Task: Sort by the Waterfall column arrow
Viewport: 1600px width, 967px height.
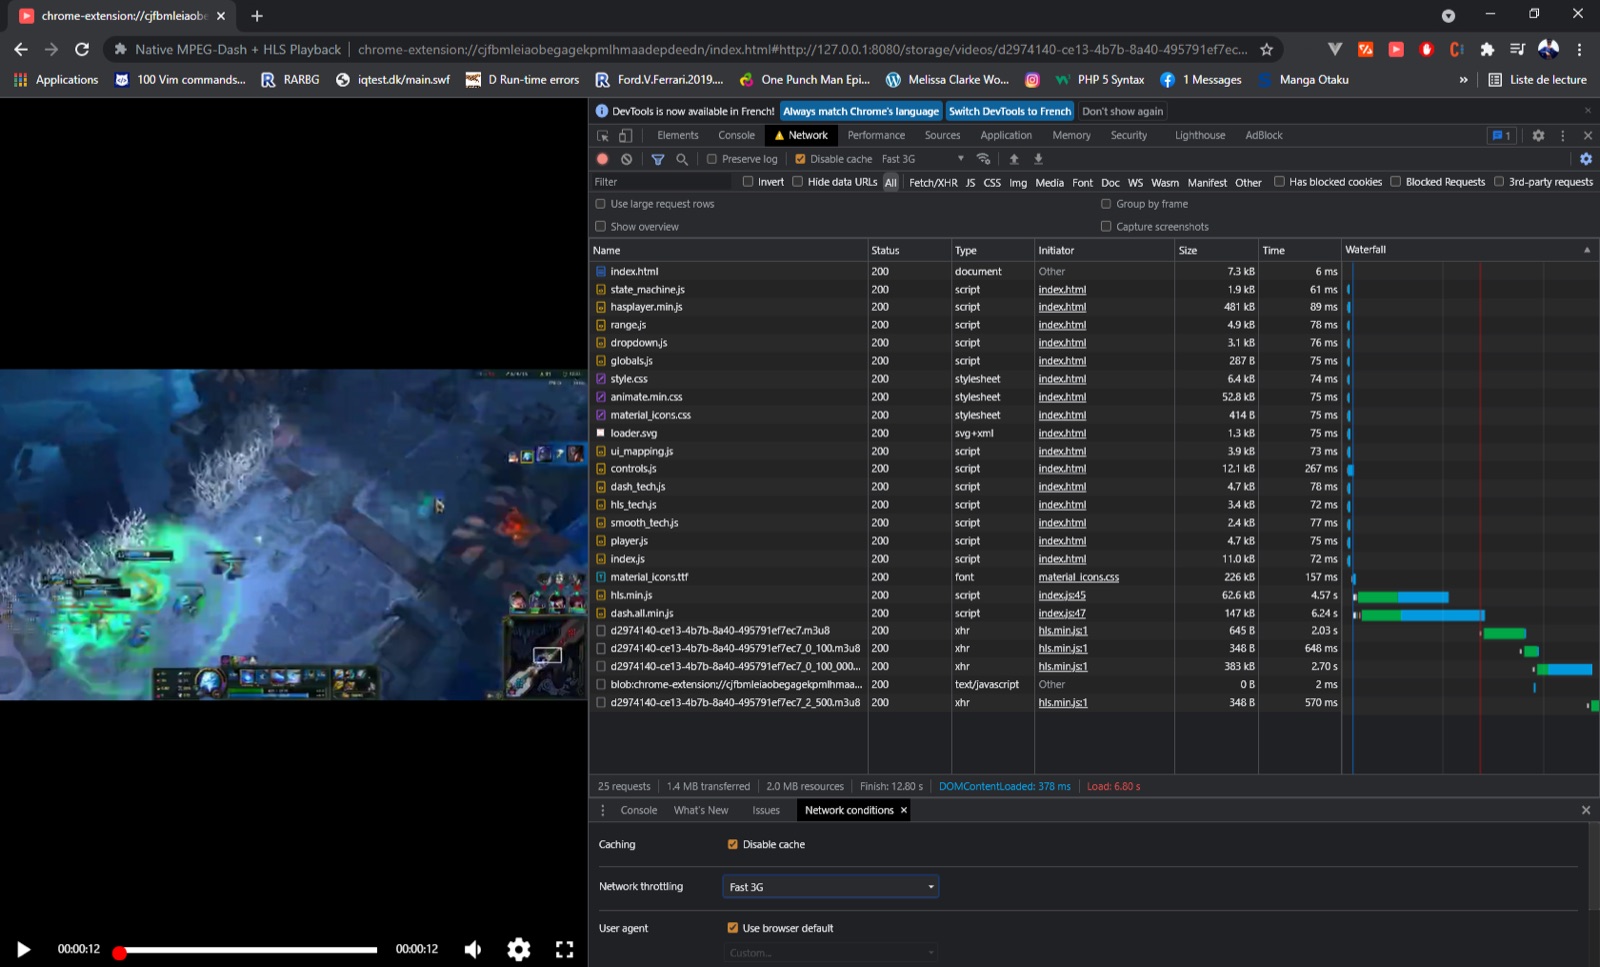Action: 1587,250
